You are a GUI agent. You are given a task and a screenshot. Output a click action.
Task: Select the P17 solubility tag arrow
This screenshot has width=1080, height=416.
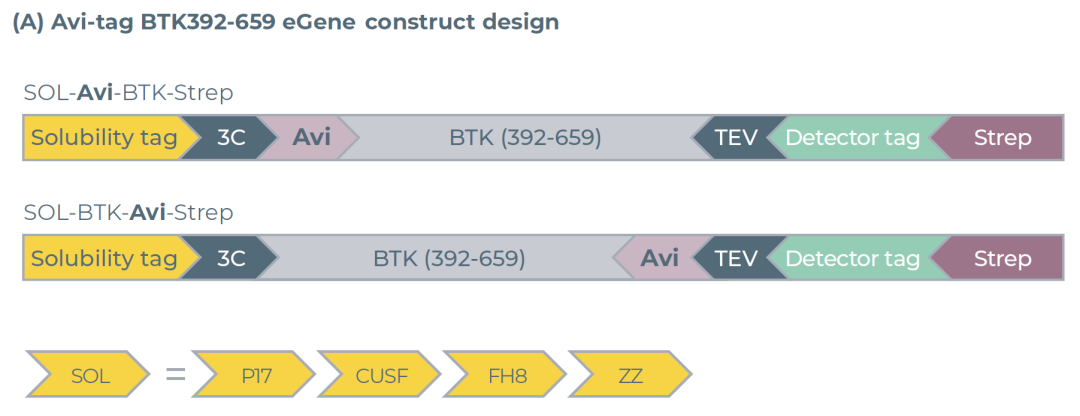pos(256,376)
